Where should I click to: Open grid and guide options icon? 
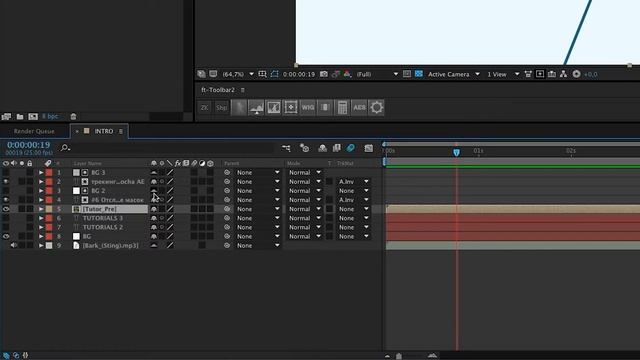coord(262,74)
